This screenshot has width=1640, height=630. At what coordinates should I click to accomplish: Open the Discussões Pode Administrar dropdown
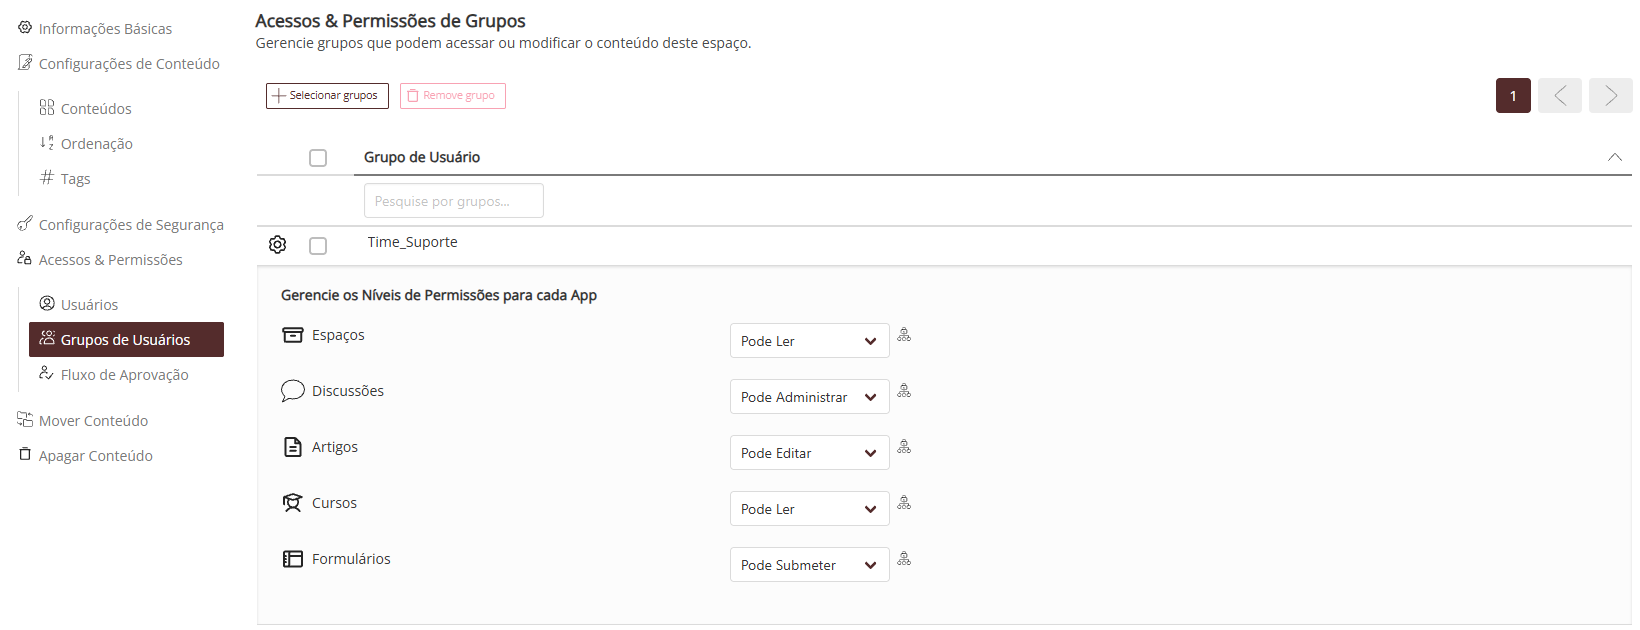(810, 397)
